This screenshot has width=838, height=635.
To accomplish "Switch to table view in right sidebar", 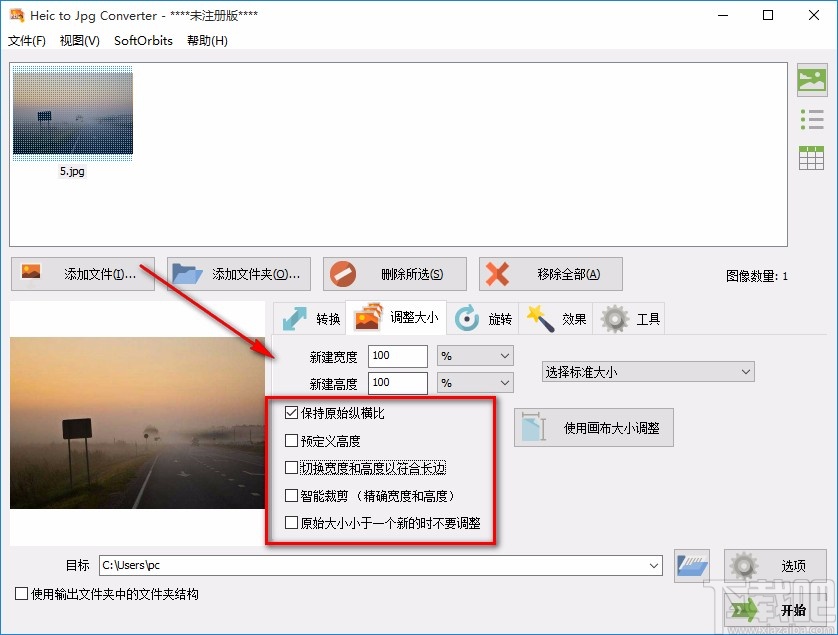I will tap(812, 157).
